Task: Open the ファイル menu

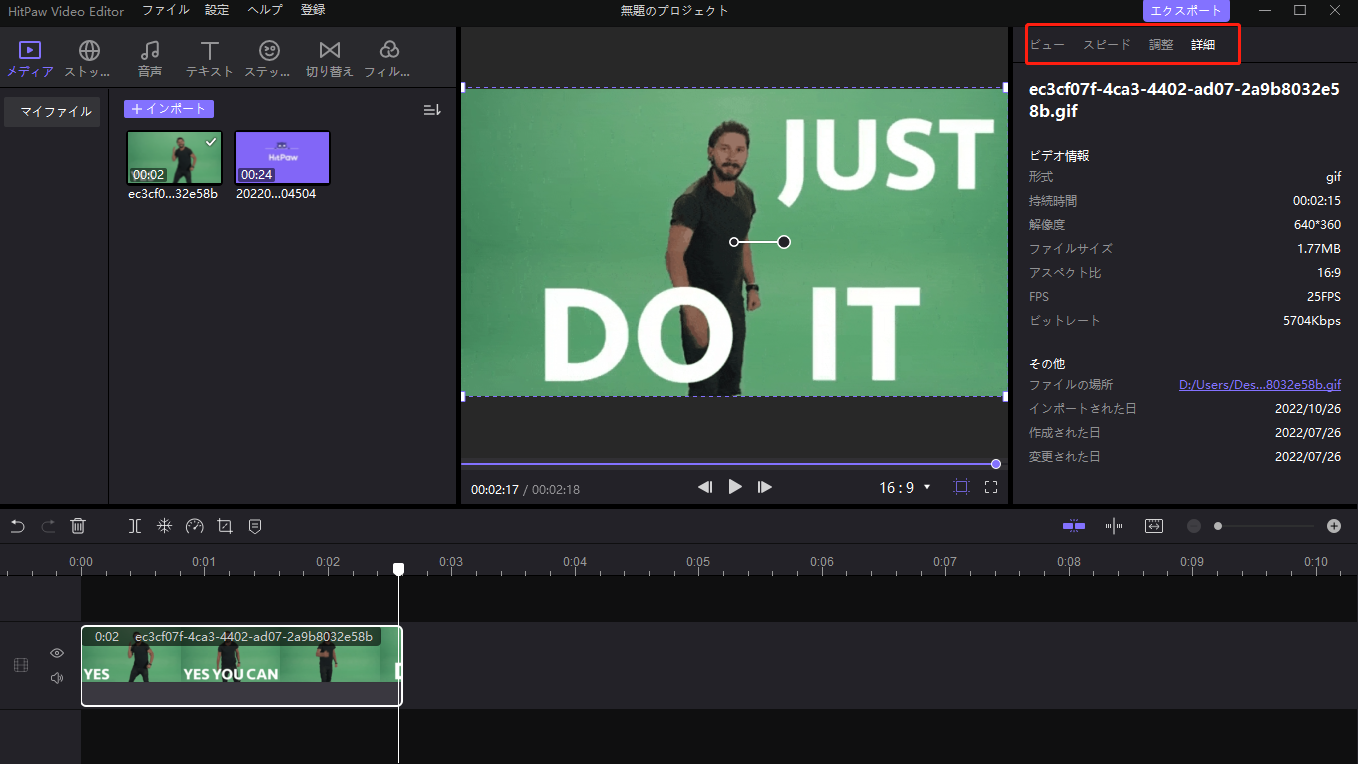Action: [x=165, y=10]
